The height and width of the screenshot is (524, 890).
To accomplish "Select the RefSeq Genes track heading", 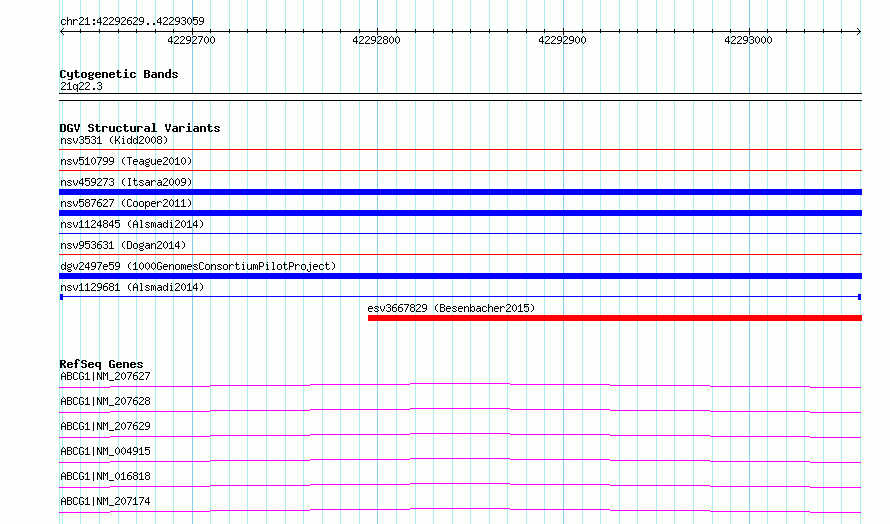I will point(101,364).
